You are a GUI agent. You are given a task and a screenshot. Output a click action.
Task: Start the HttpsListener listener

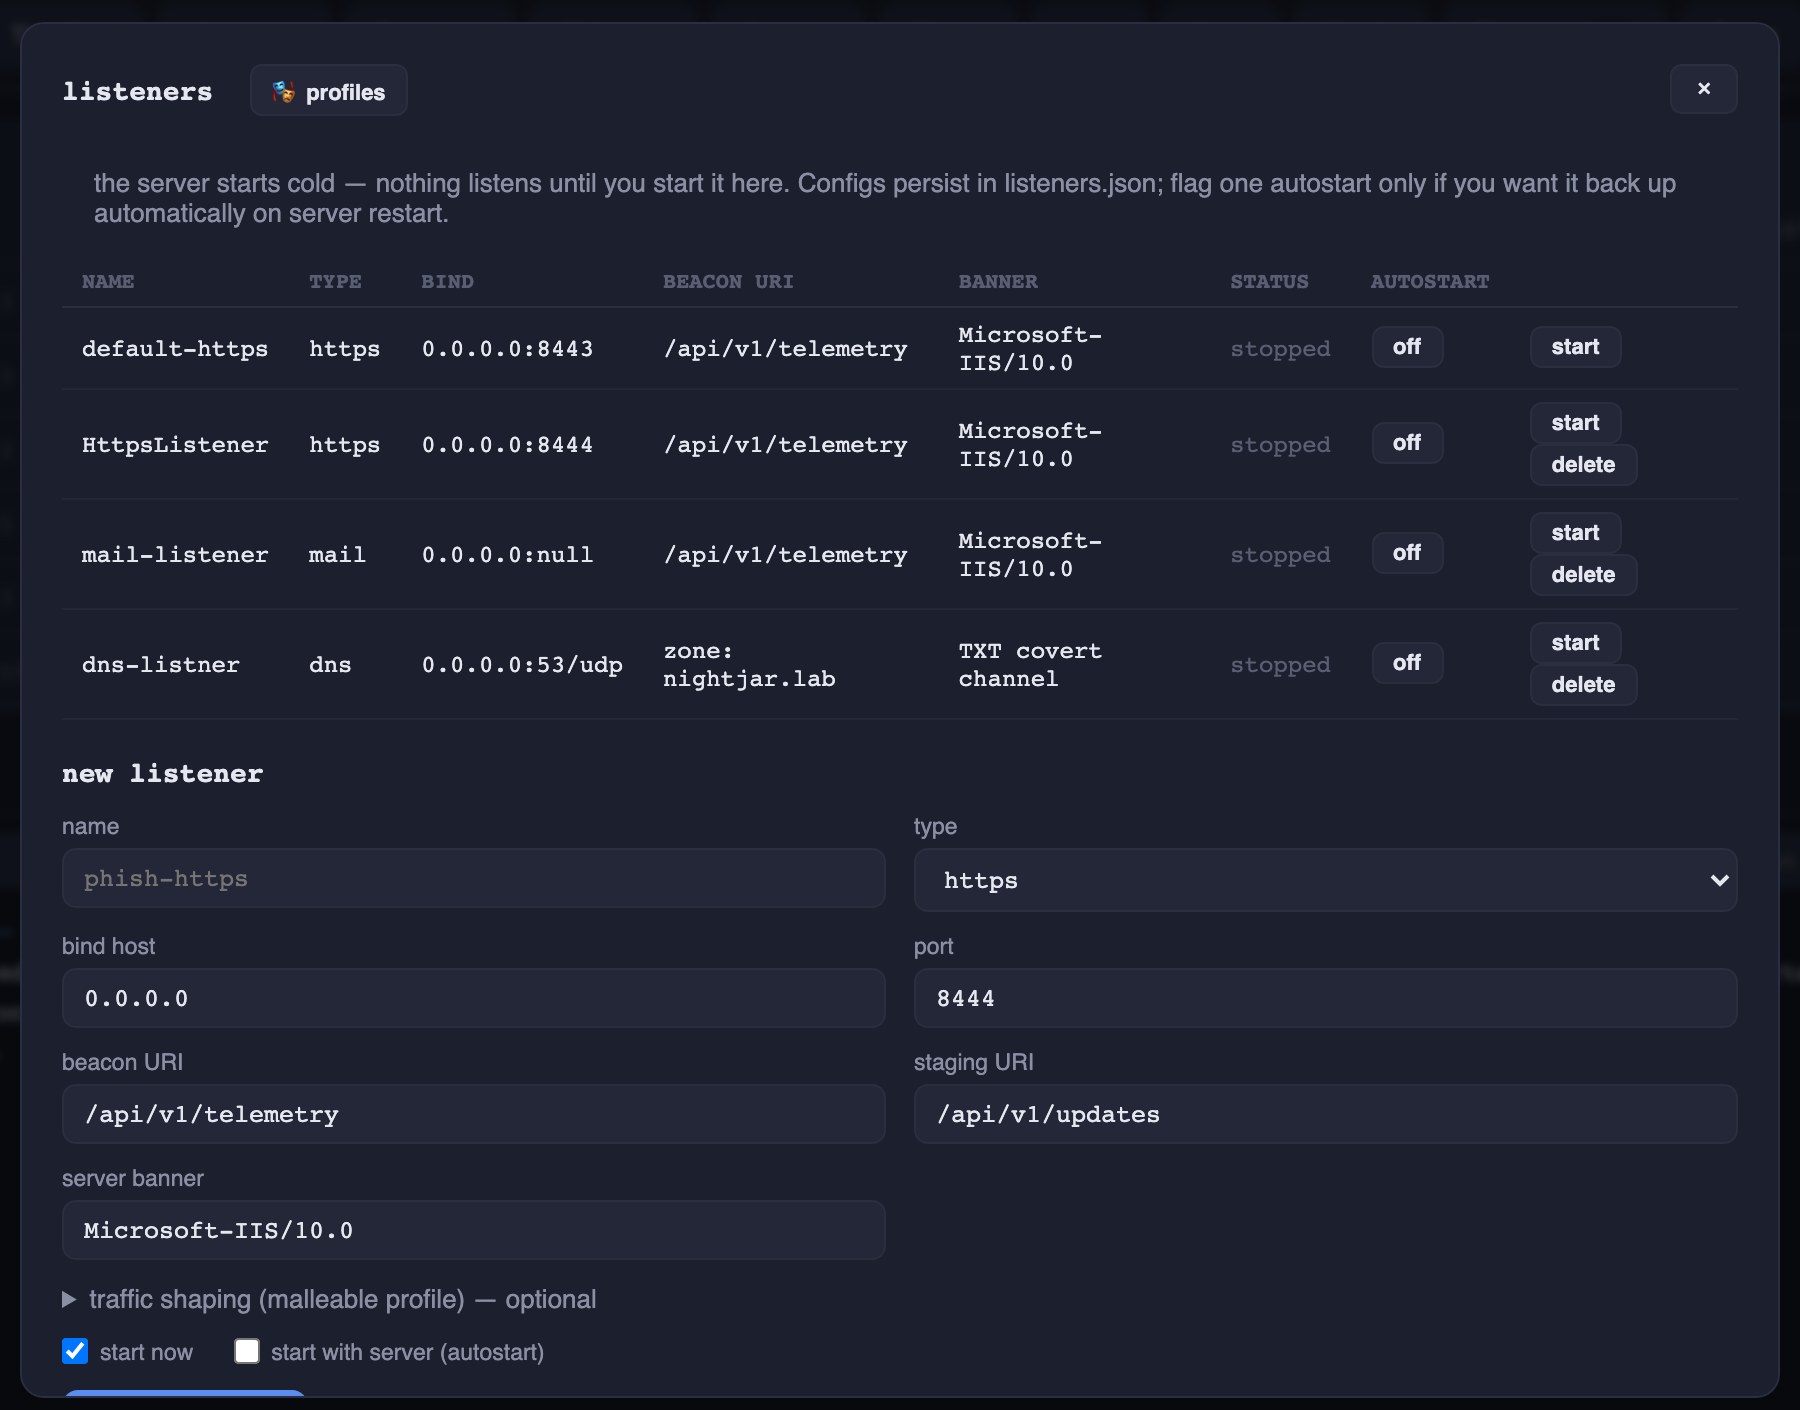[1575, 423]
